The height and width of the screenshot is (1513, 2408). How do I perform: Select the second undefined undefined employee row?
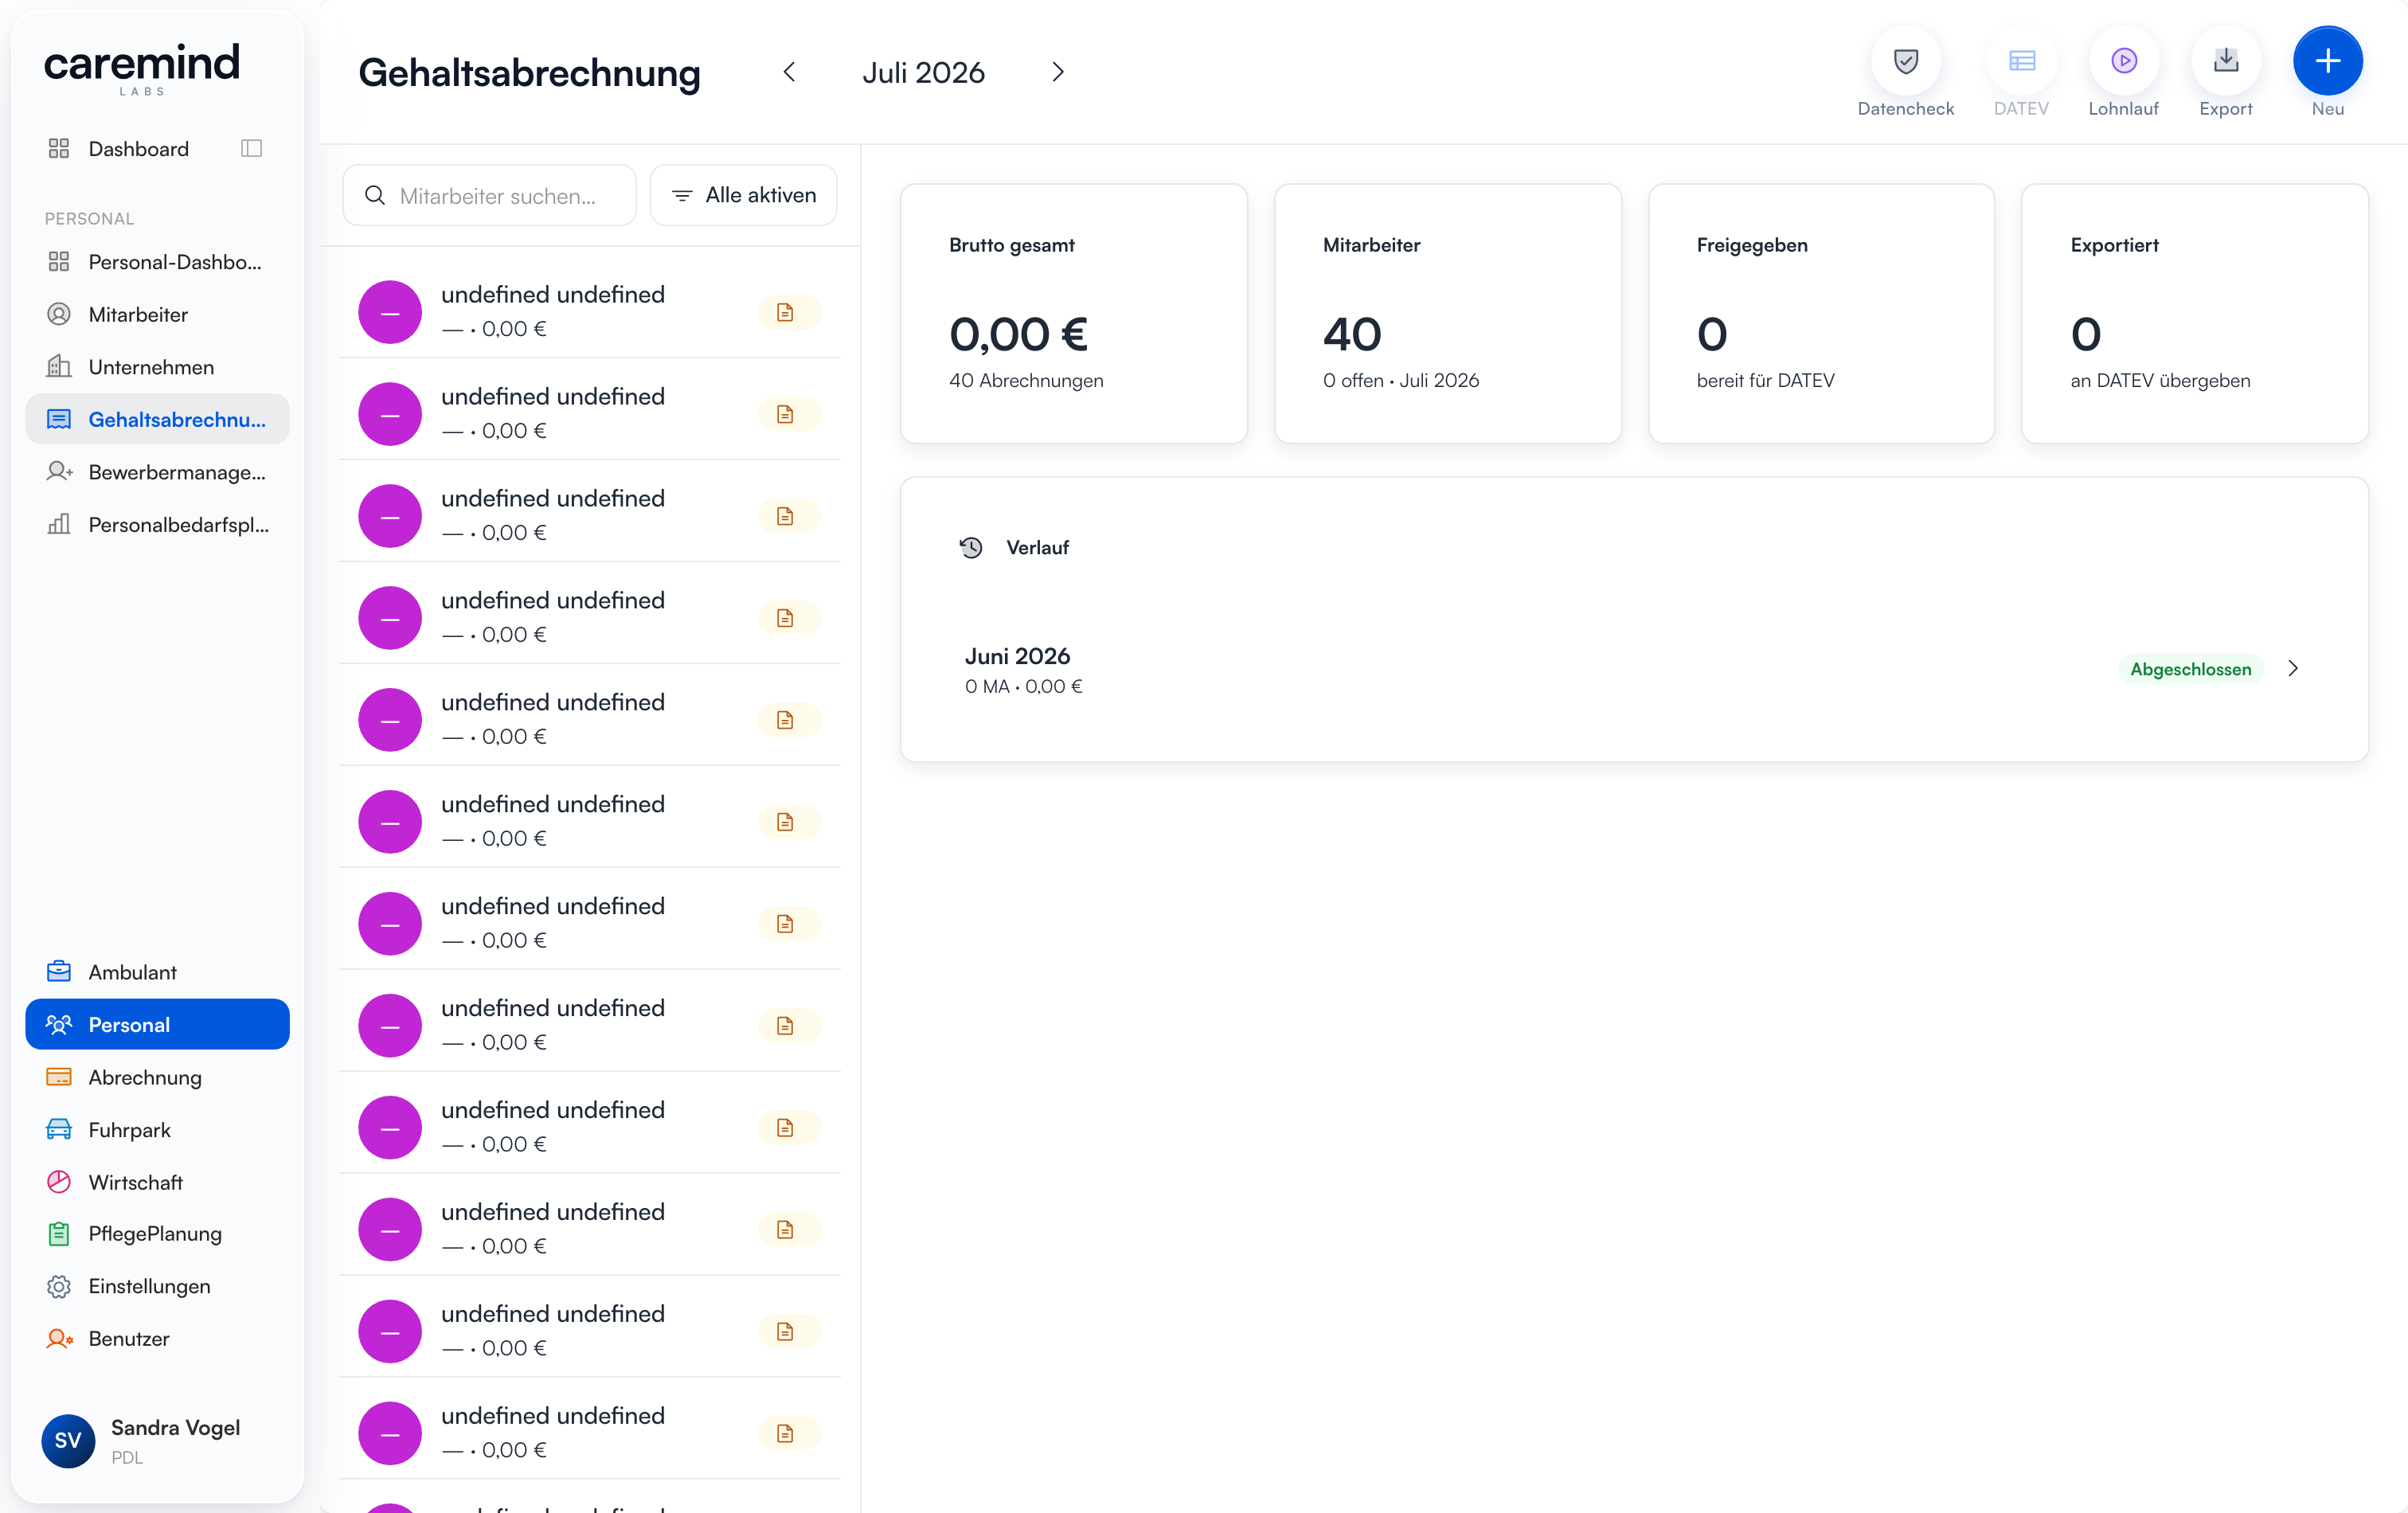590,413
